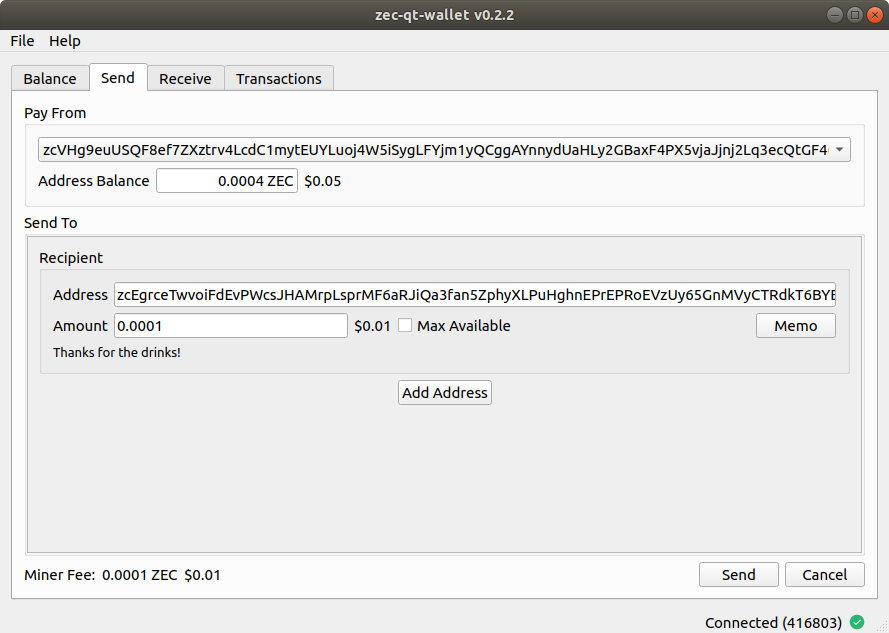The height and width of the screenshot is (633, 889).
Task: Maximize the wallet window
Action: pyautogui.click(x=854, y=15)
